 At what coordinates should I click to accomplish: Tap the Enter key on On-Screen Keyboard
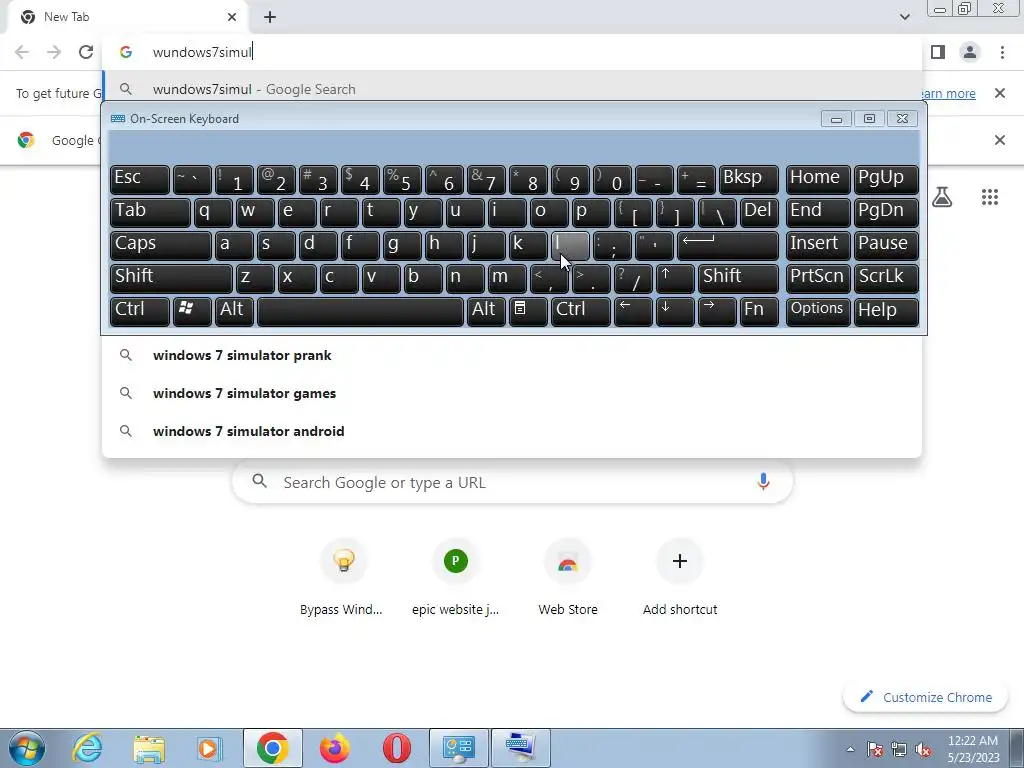tap(728, 245)
